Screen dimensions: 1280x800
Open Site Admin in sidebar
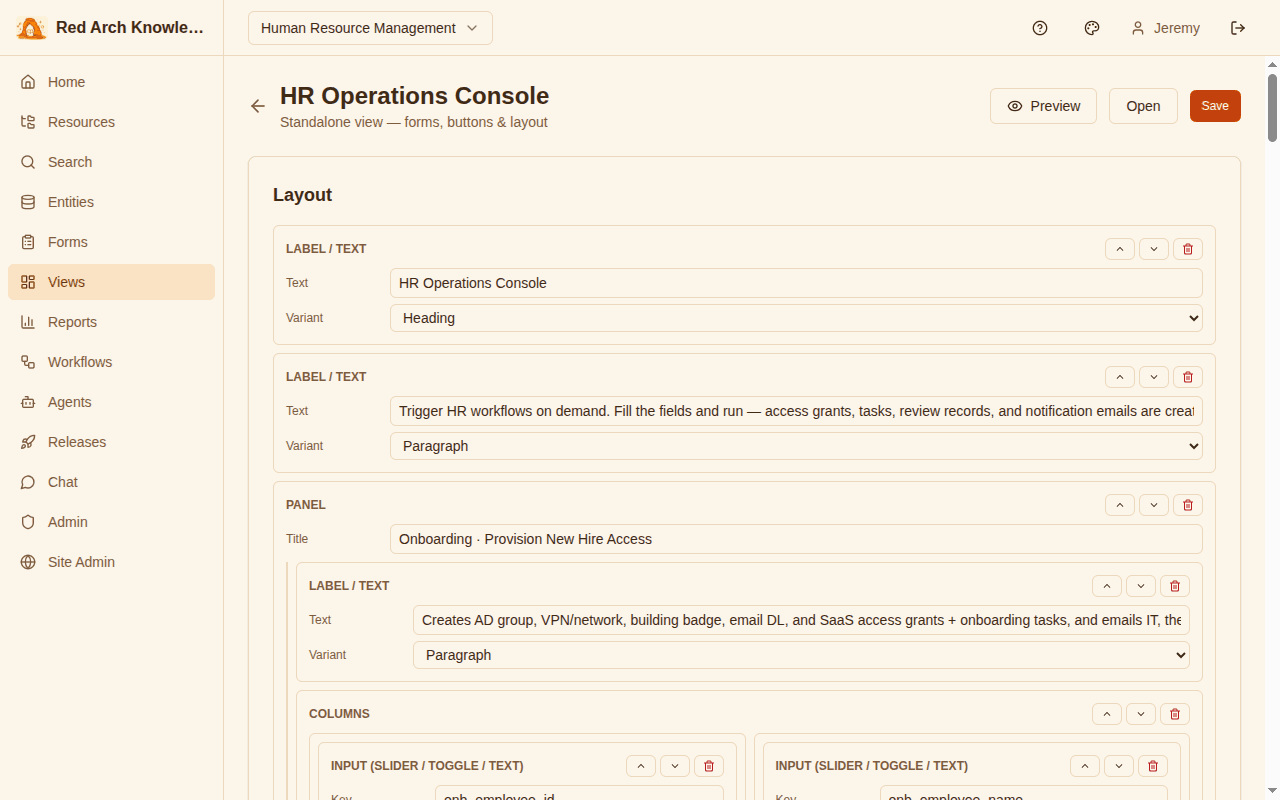pyautogui.click(x=111, y=562)
